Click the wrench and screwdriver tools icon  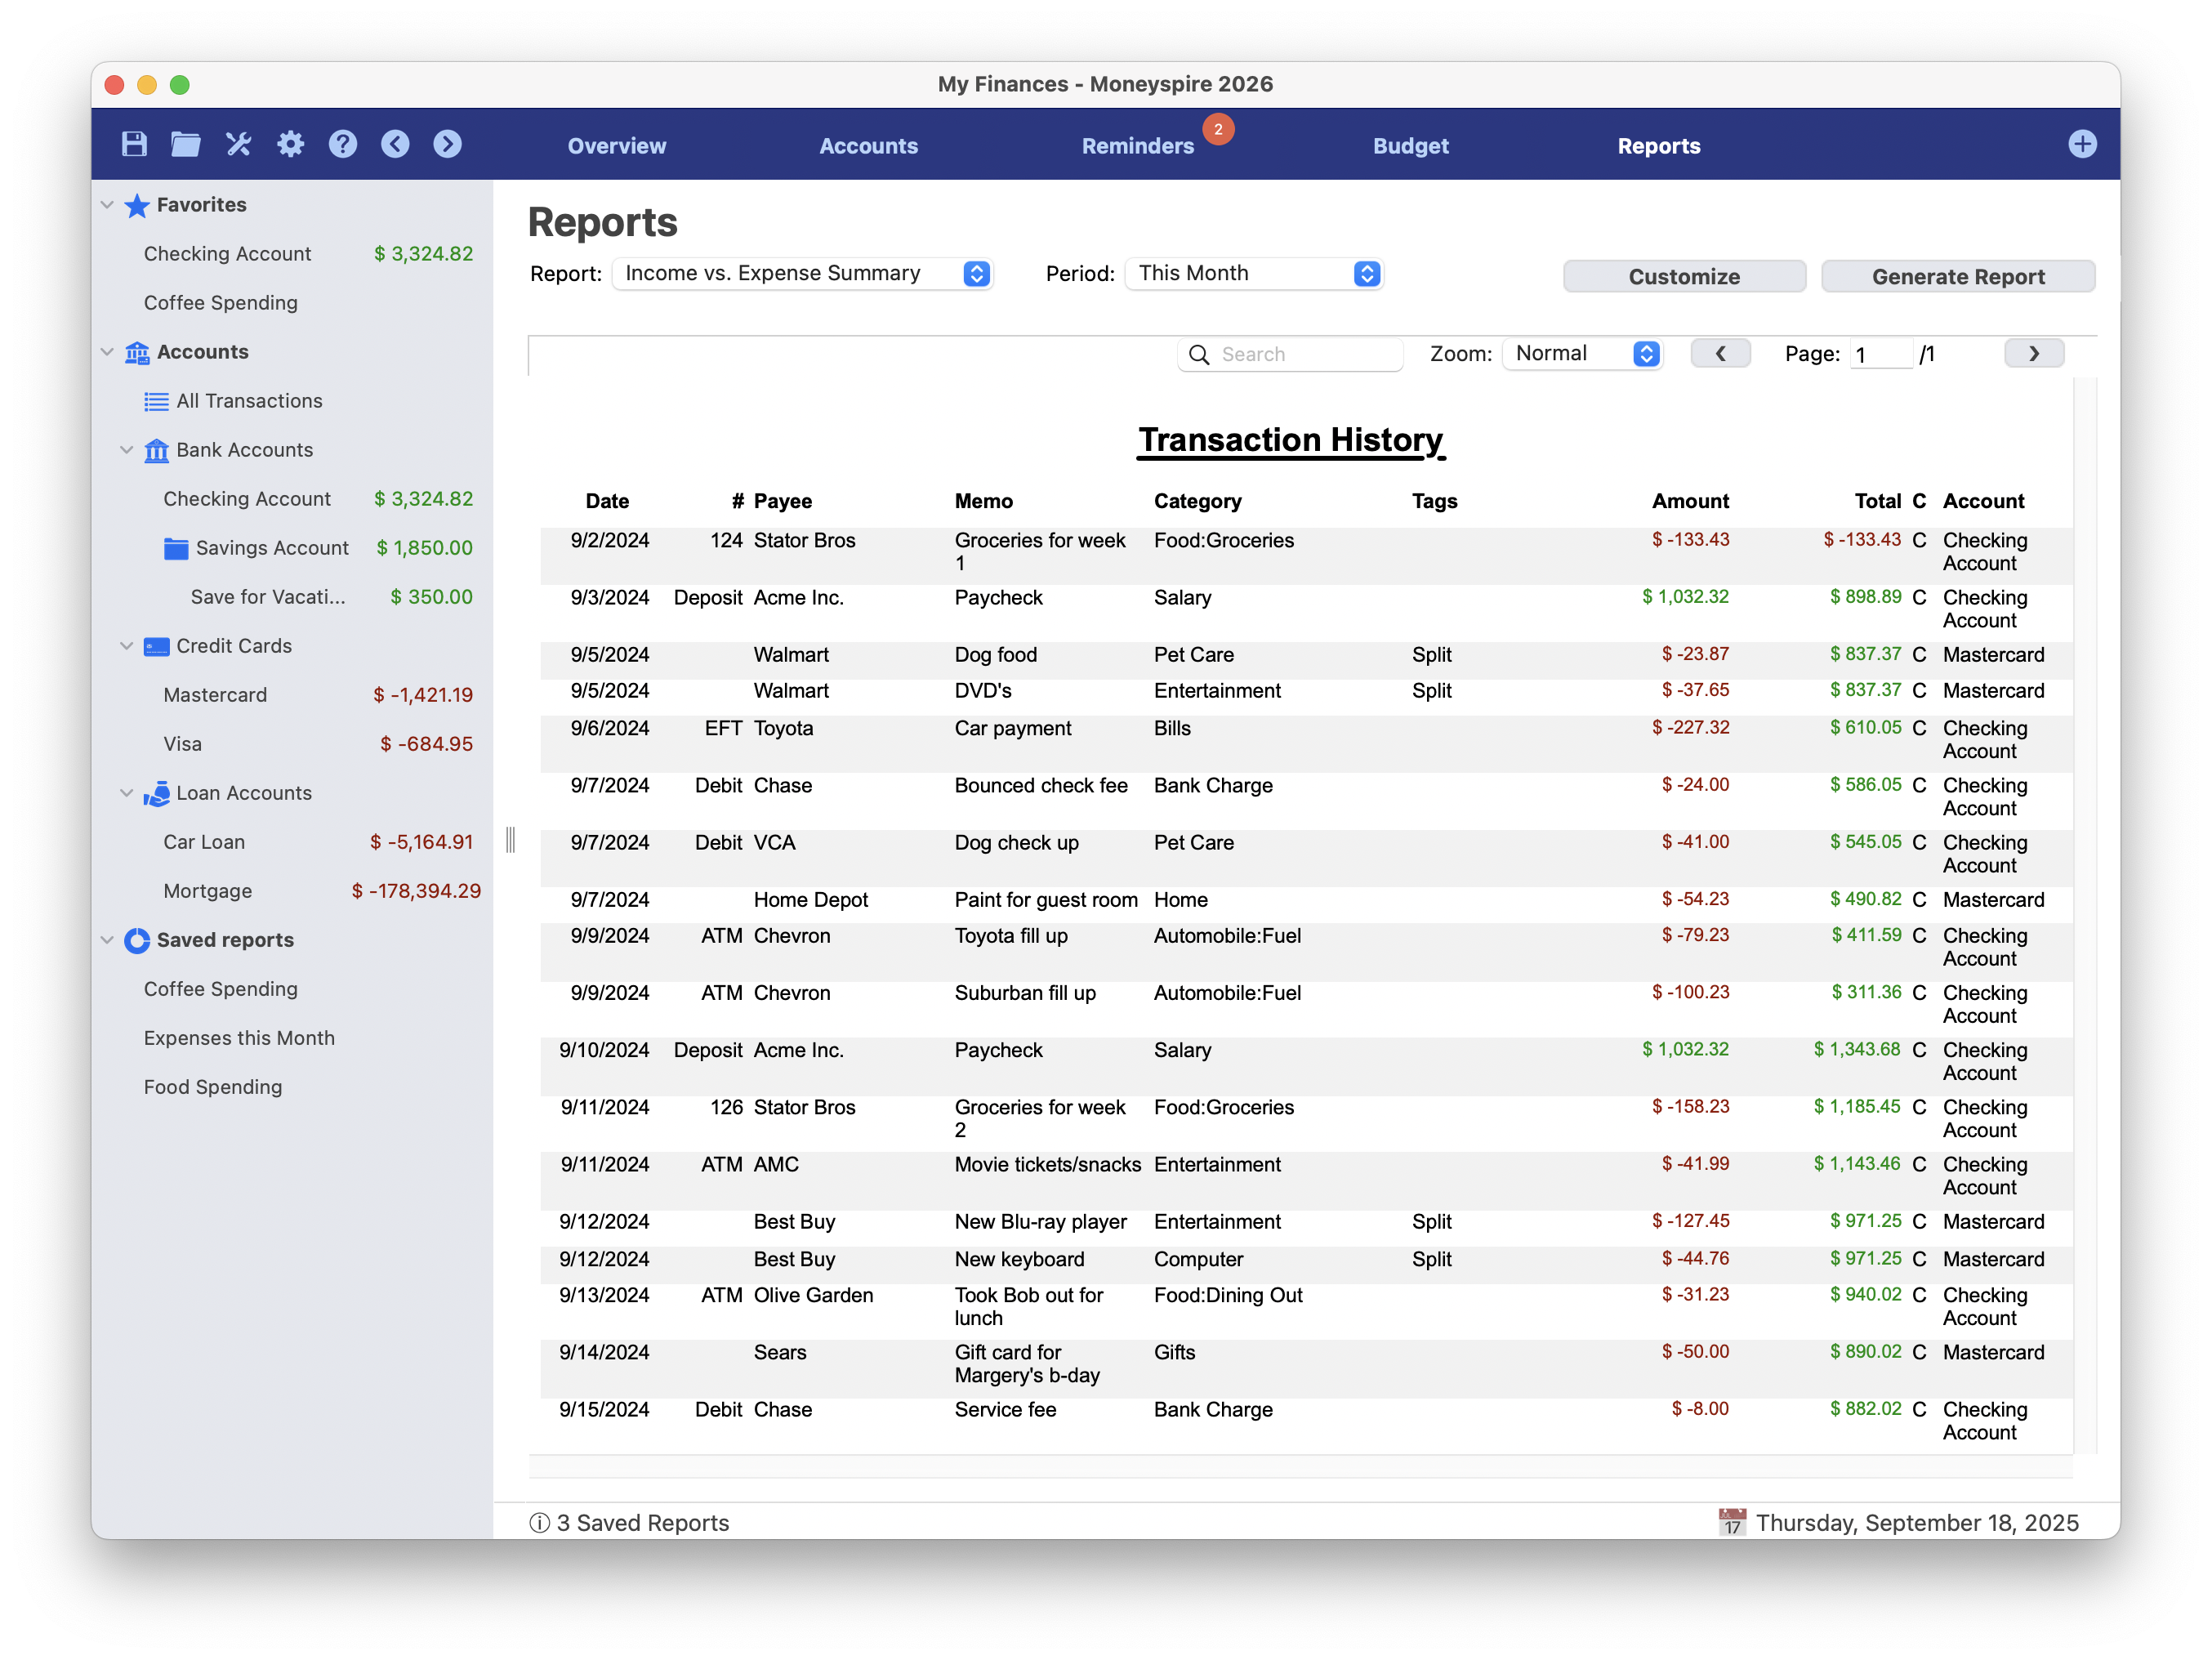238,144
